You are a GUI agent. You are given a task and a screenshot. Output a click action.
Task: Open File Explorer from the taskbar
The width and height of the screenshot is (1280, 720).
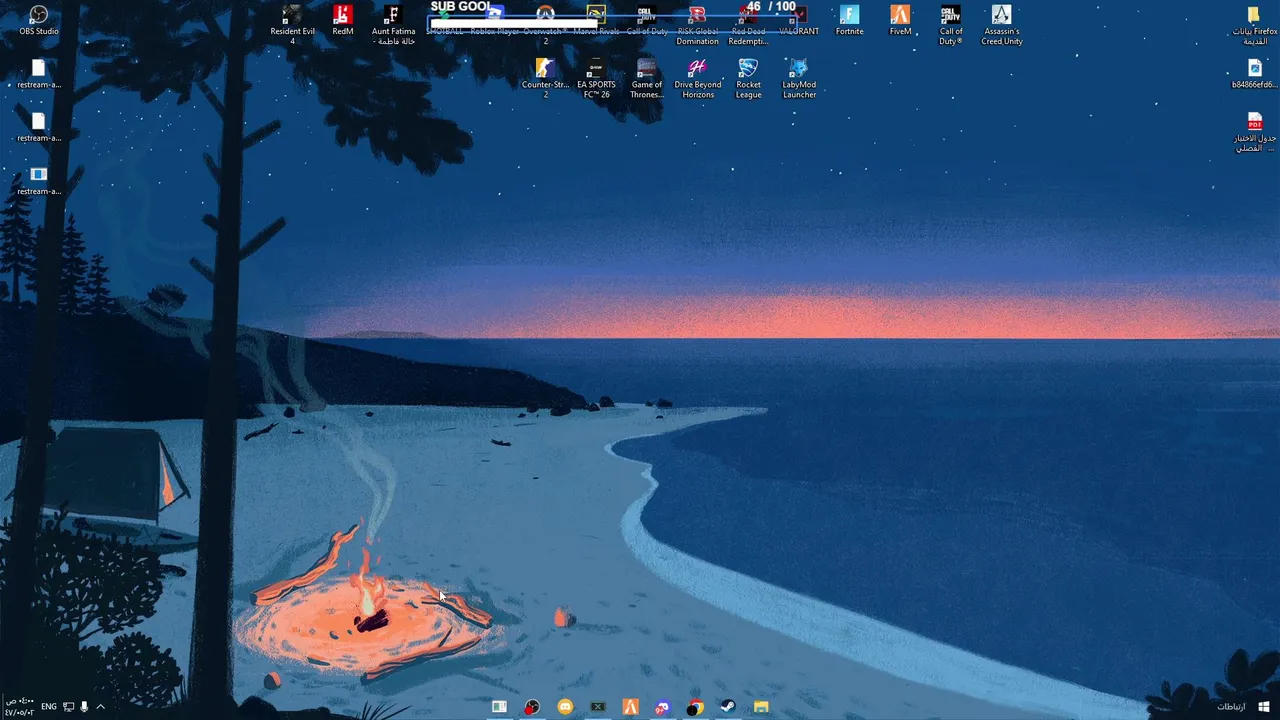(x=761, y=707)
